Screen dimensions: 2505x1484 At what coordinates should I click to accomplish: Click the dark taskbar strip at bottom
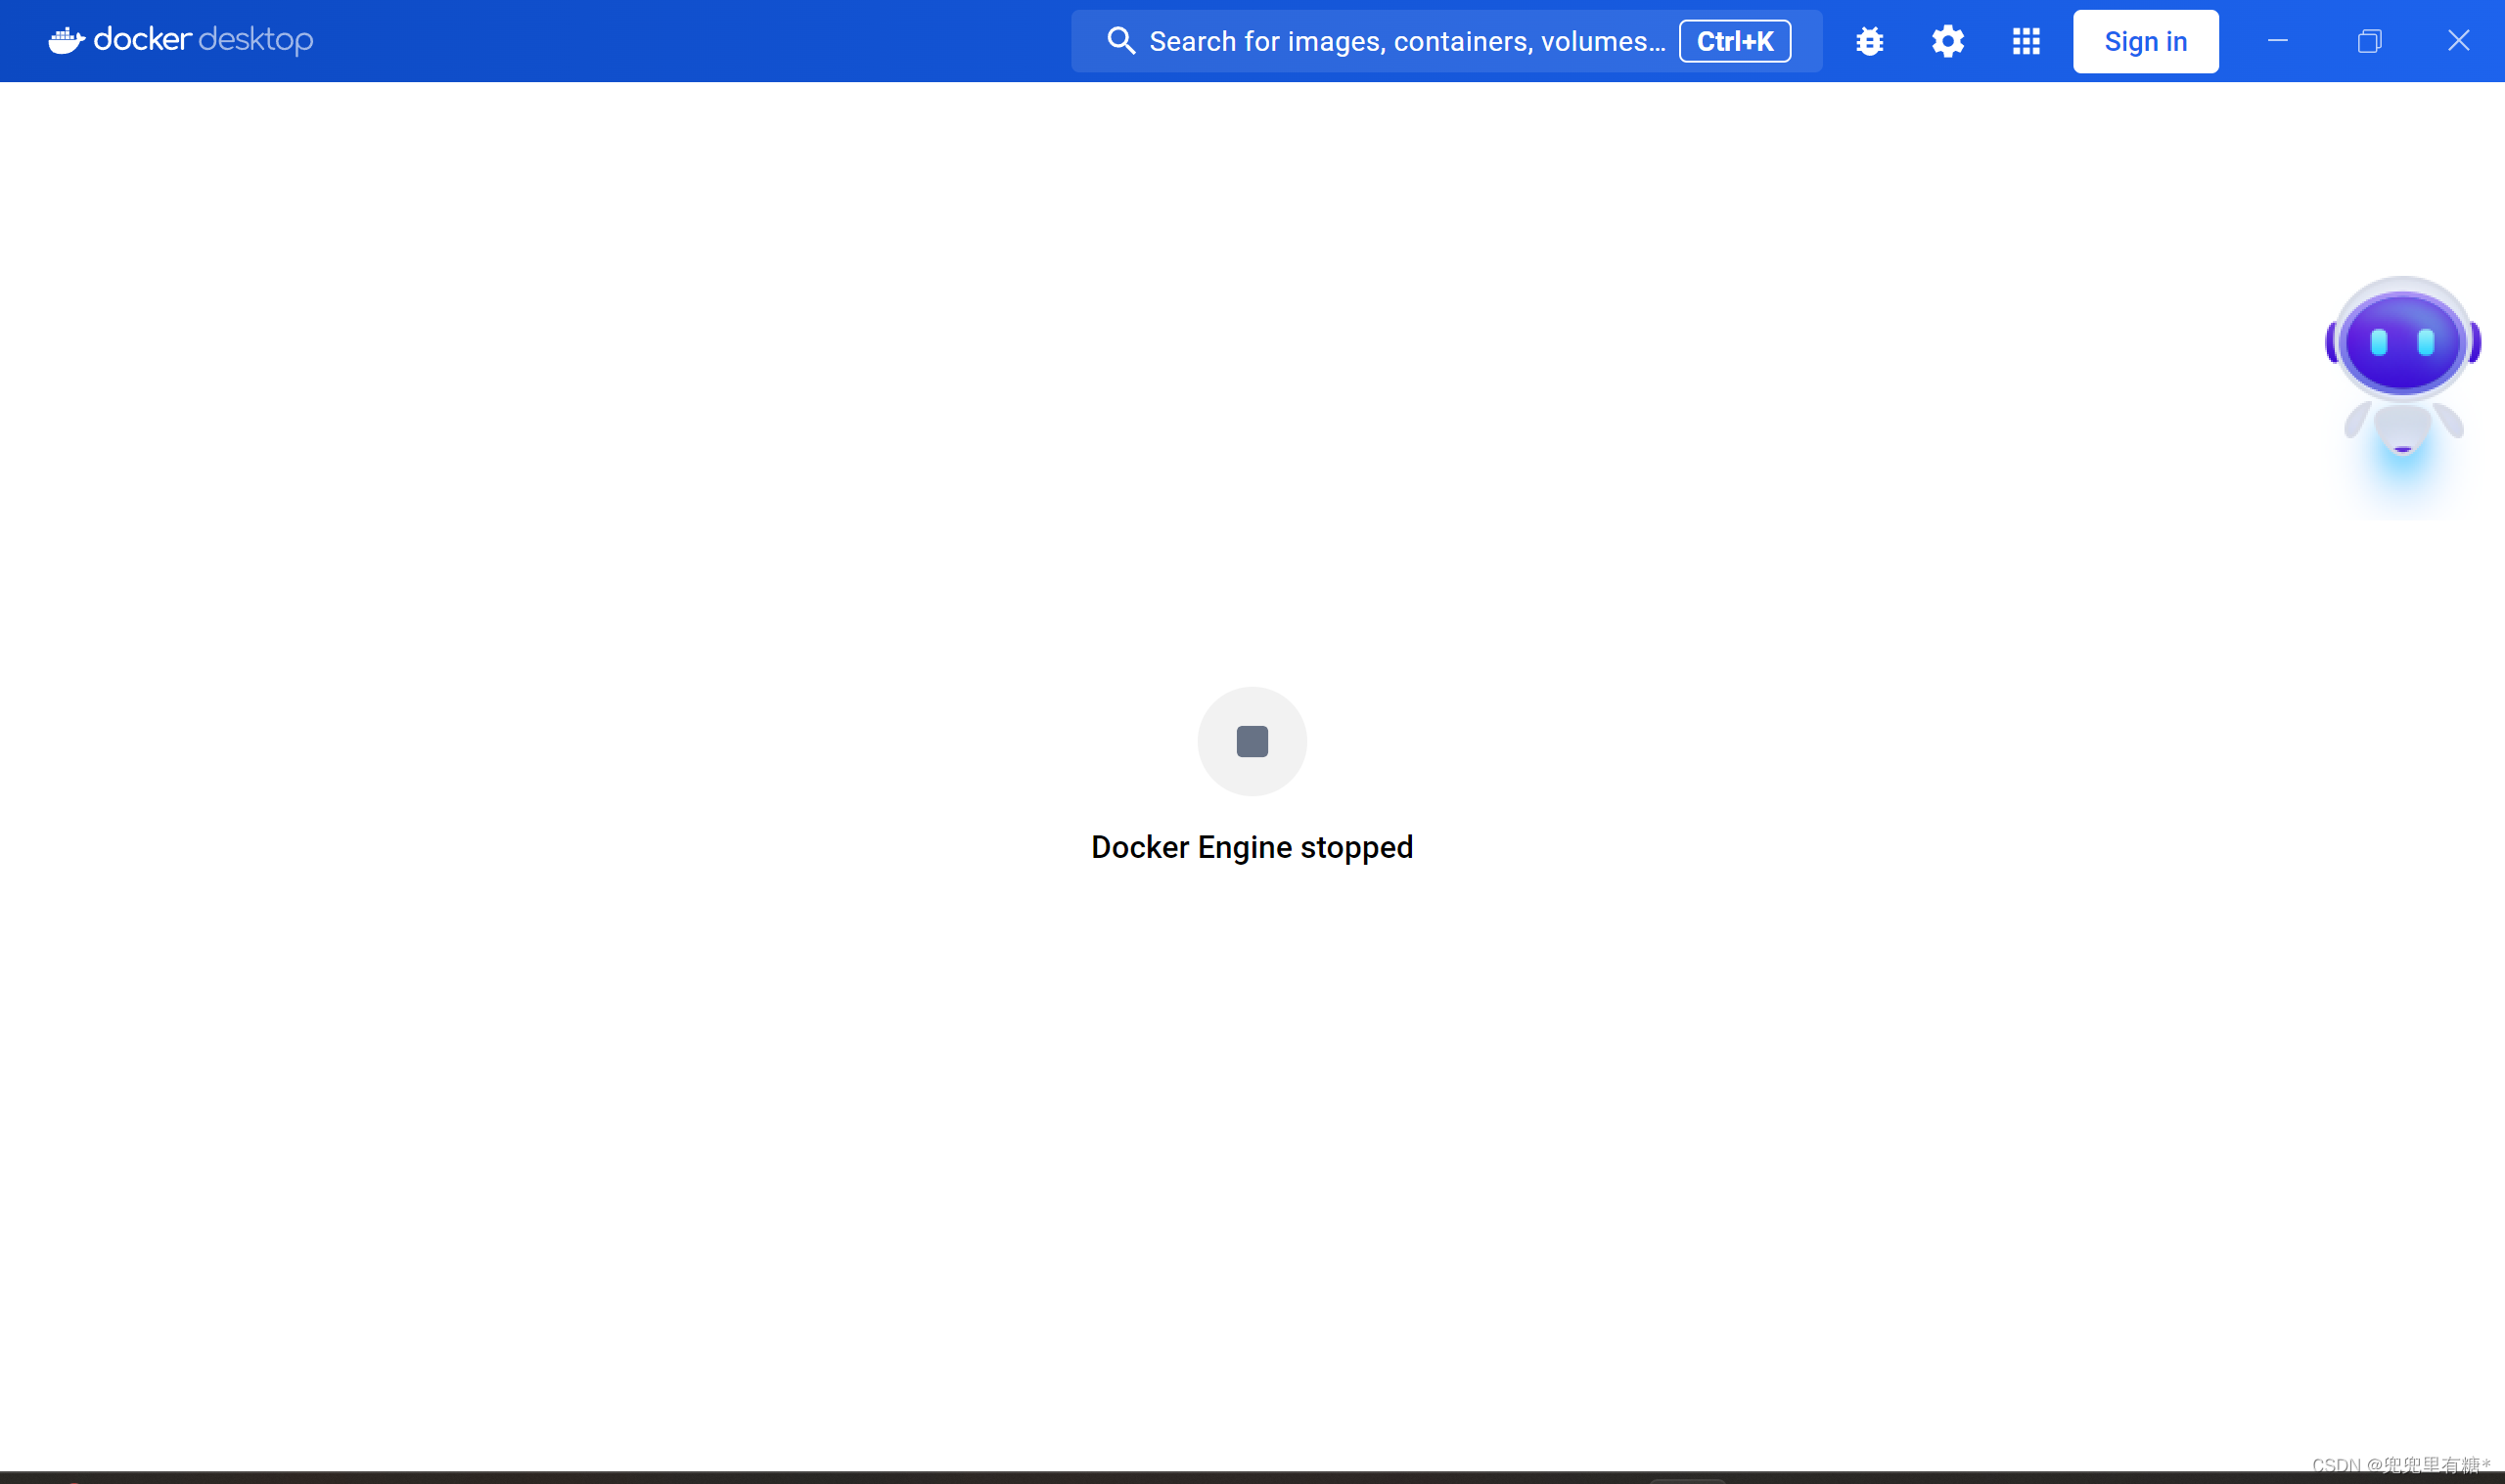[x=1000, y=1477]
